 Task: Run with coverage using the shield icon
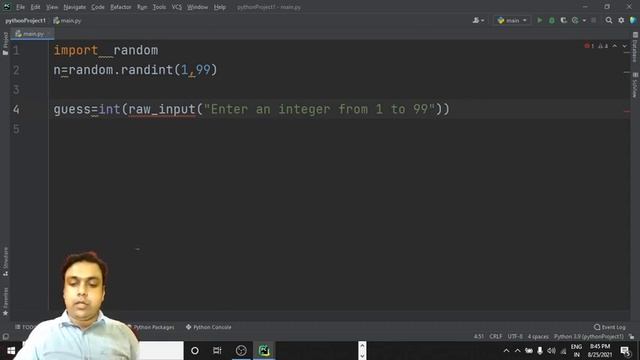(x=563, y=20)
